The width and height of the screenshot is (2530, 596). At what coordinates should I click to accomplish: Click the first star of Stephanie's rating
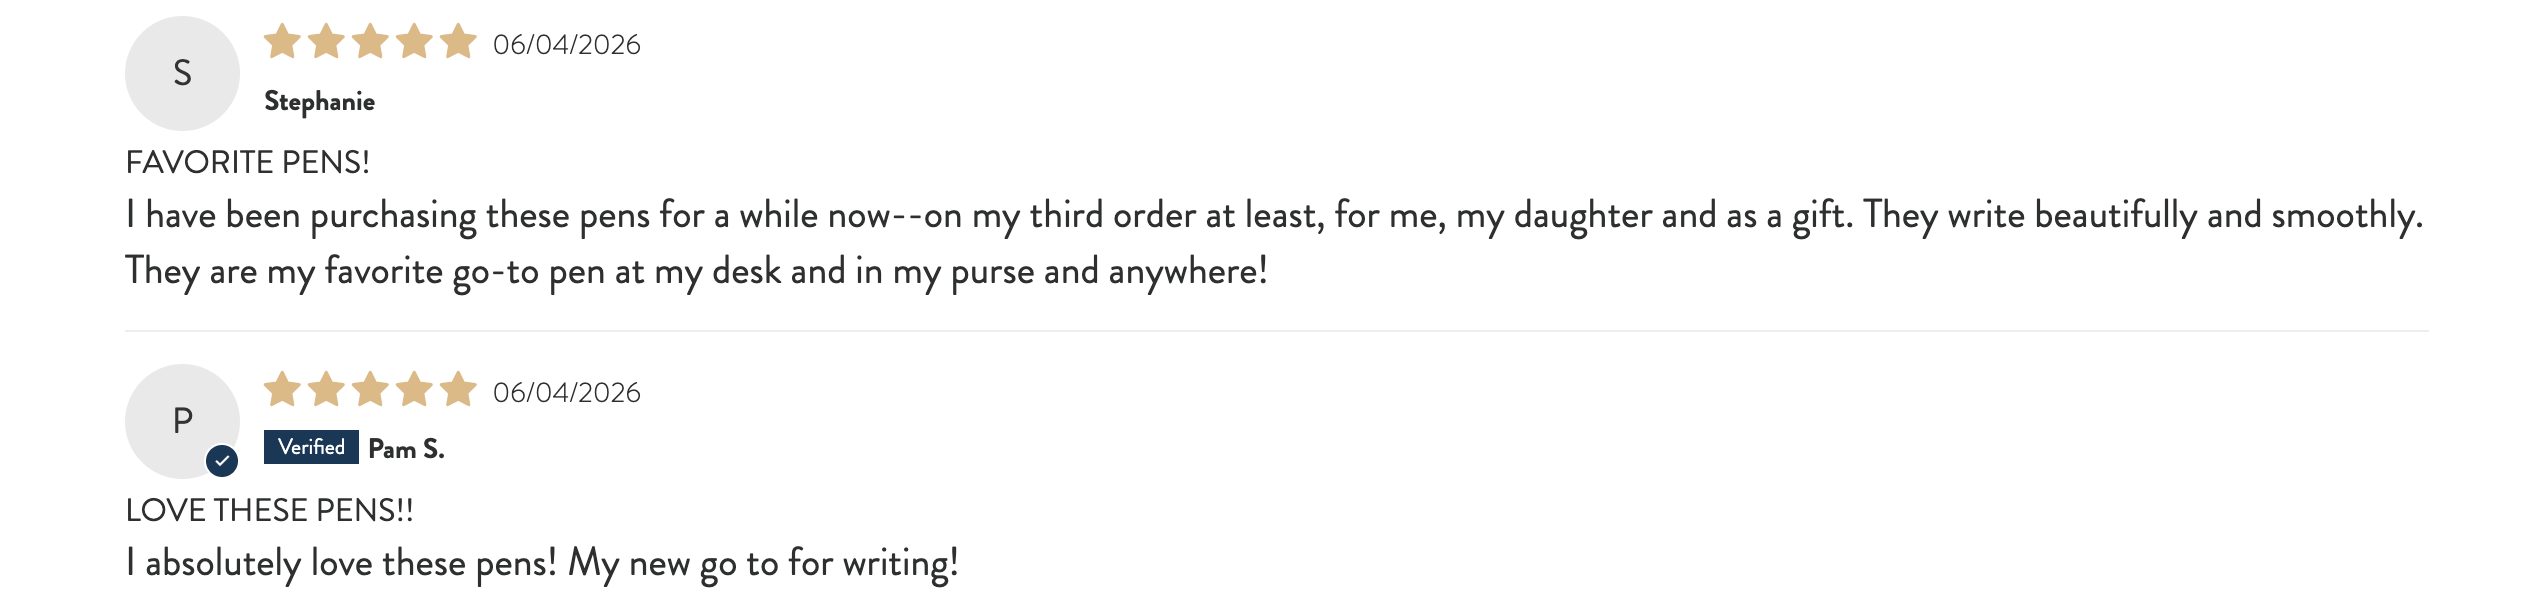click(282, 42)
